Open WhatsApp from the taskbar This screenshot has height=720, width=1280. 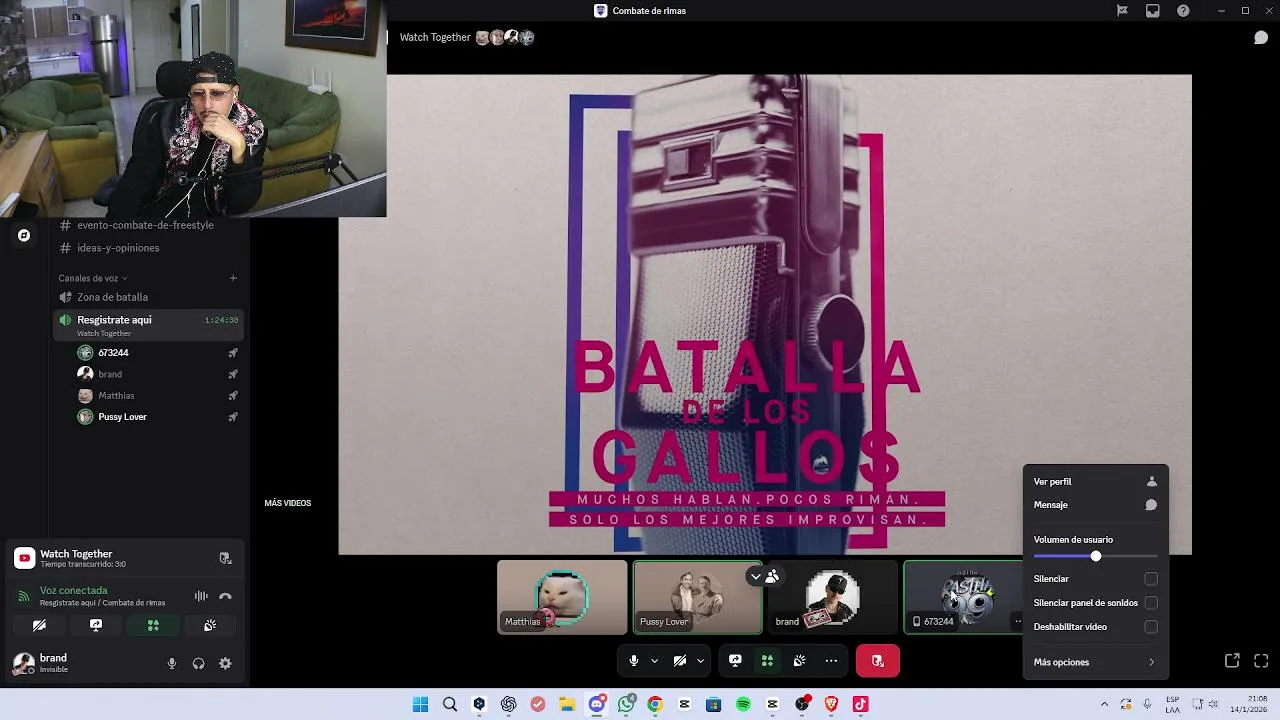tap(626, 704)
